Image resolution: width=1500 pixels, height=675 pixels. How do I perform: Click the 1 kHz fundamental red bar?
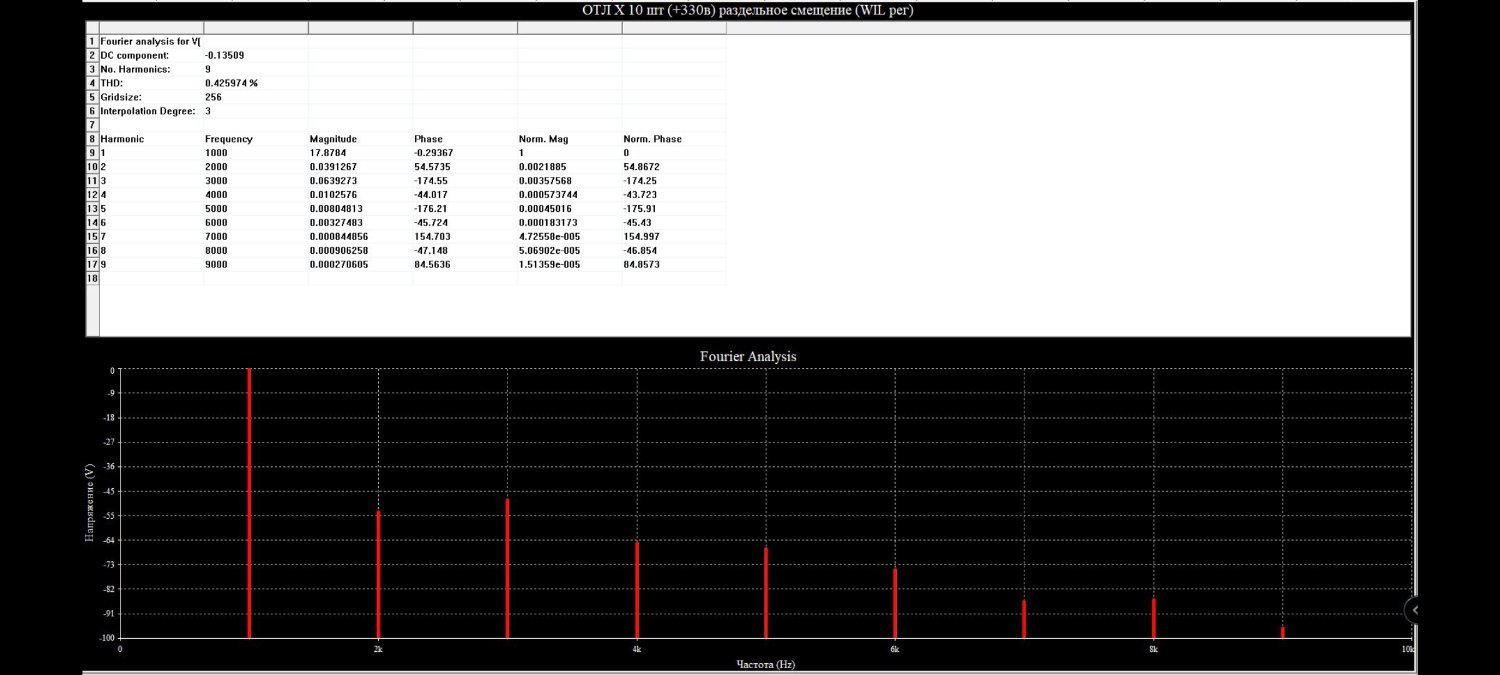(x=249, y=503)
